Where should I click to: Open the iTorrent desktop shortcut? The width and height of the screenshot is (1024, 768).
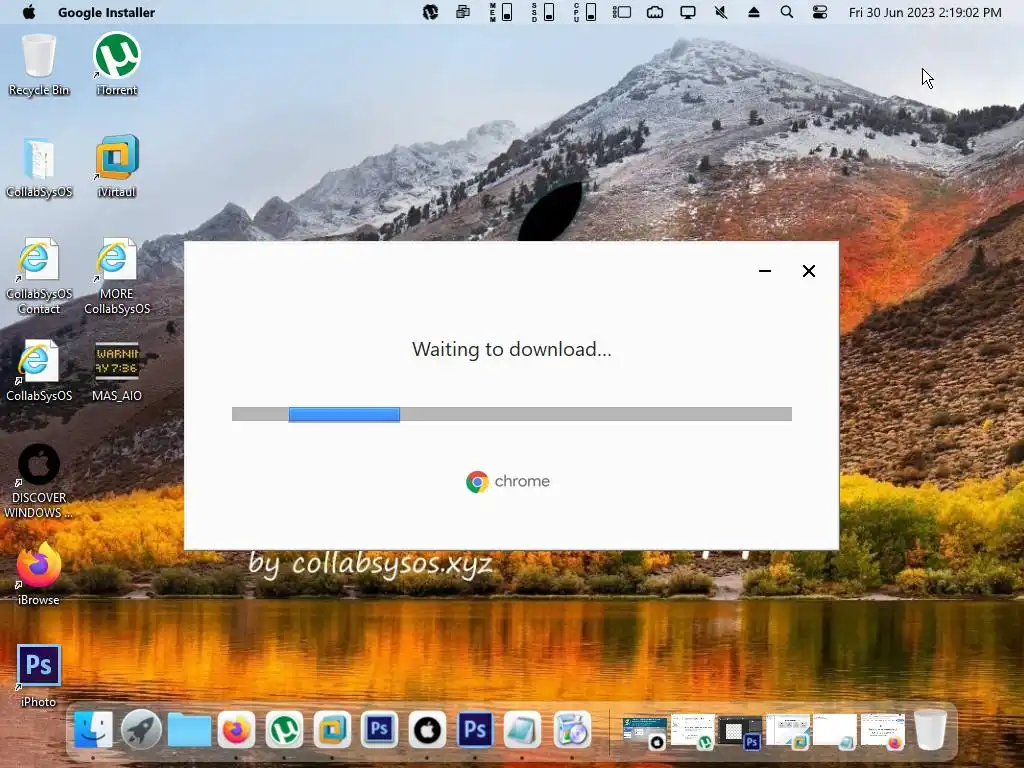pos(117,65)
